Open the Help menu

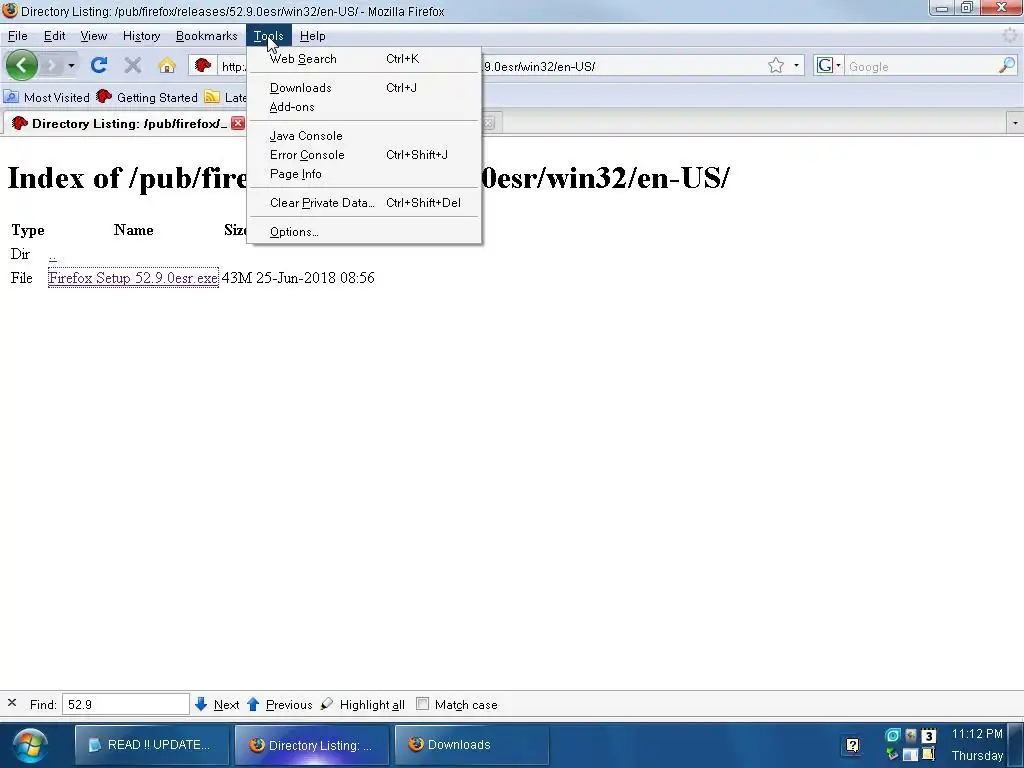pos(312,36)
